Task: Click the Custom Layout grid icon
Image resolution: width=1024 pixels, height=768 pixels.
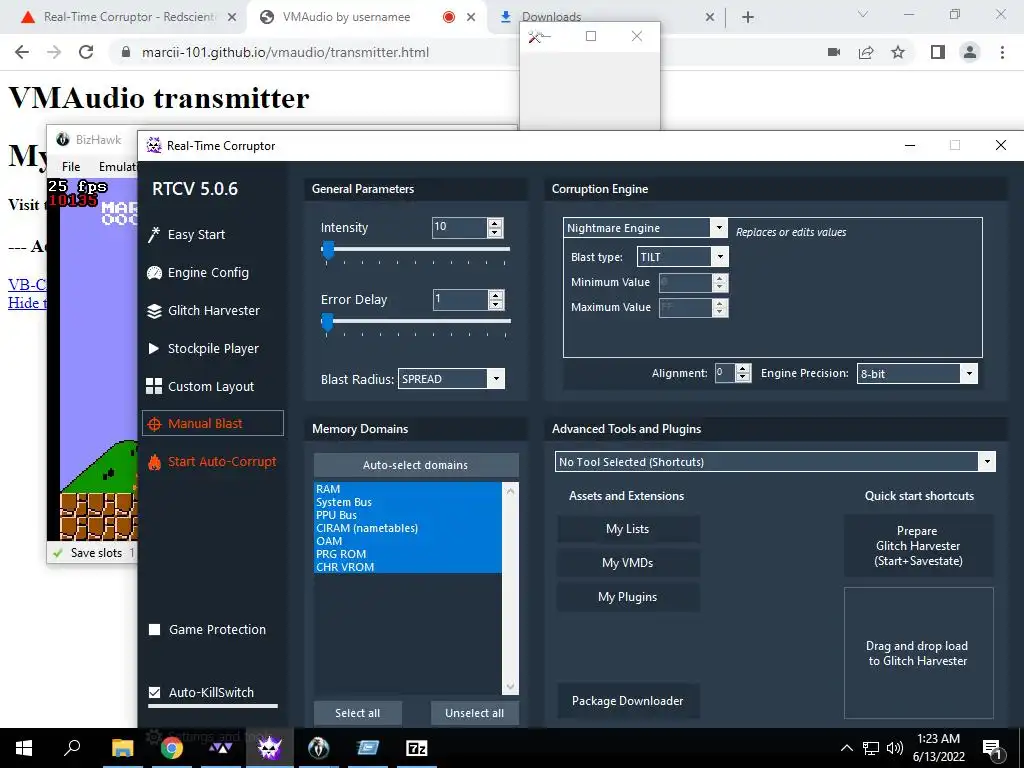Action: coord(154,386)
